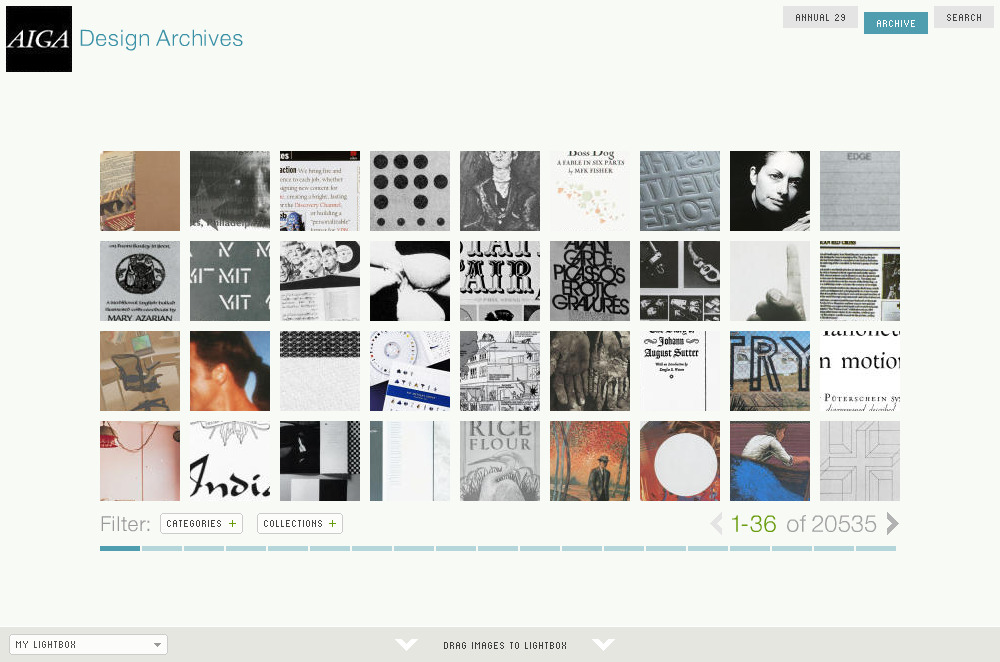
Task: Open the newspaper text column thumbnail
Action: point(860,281)
